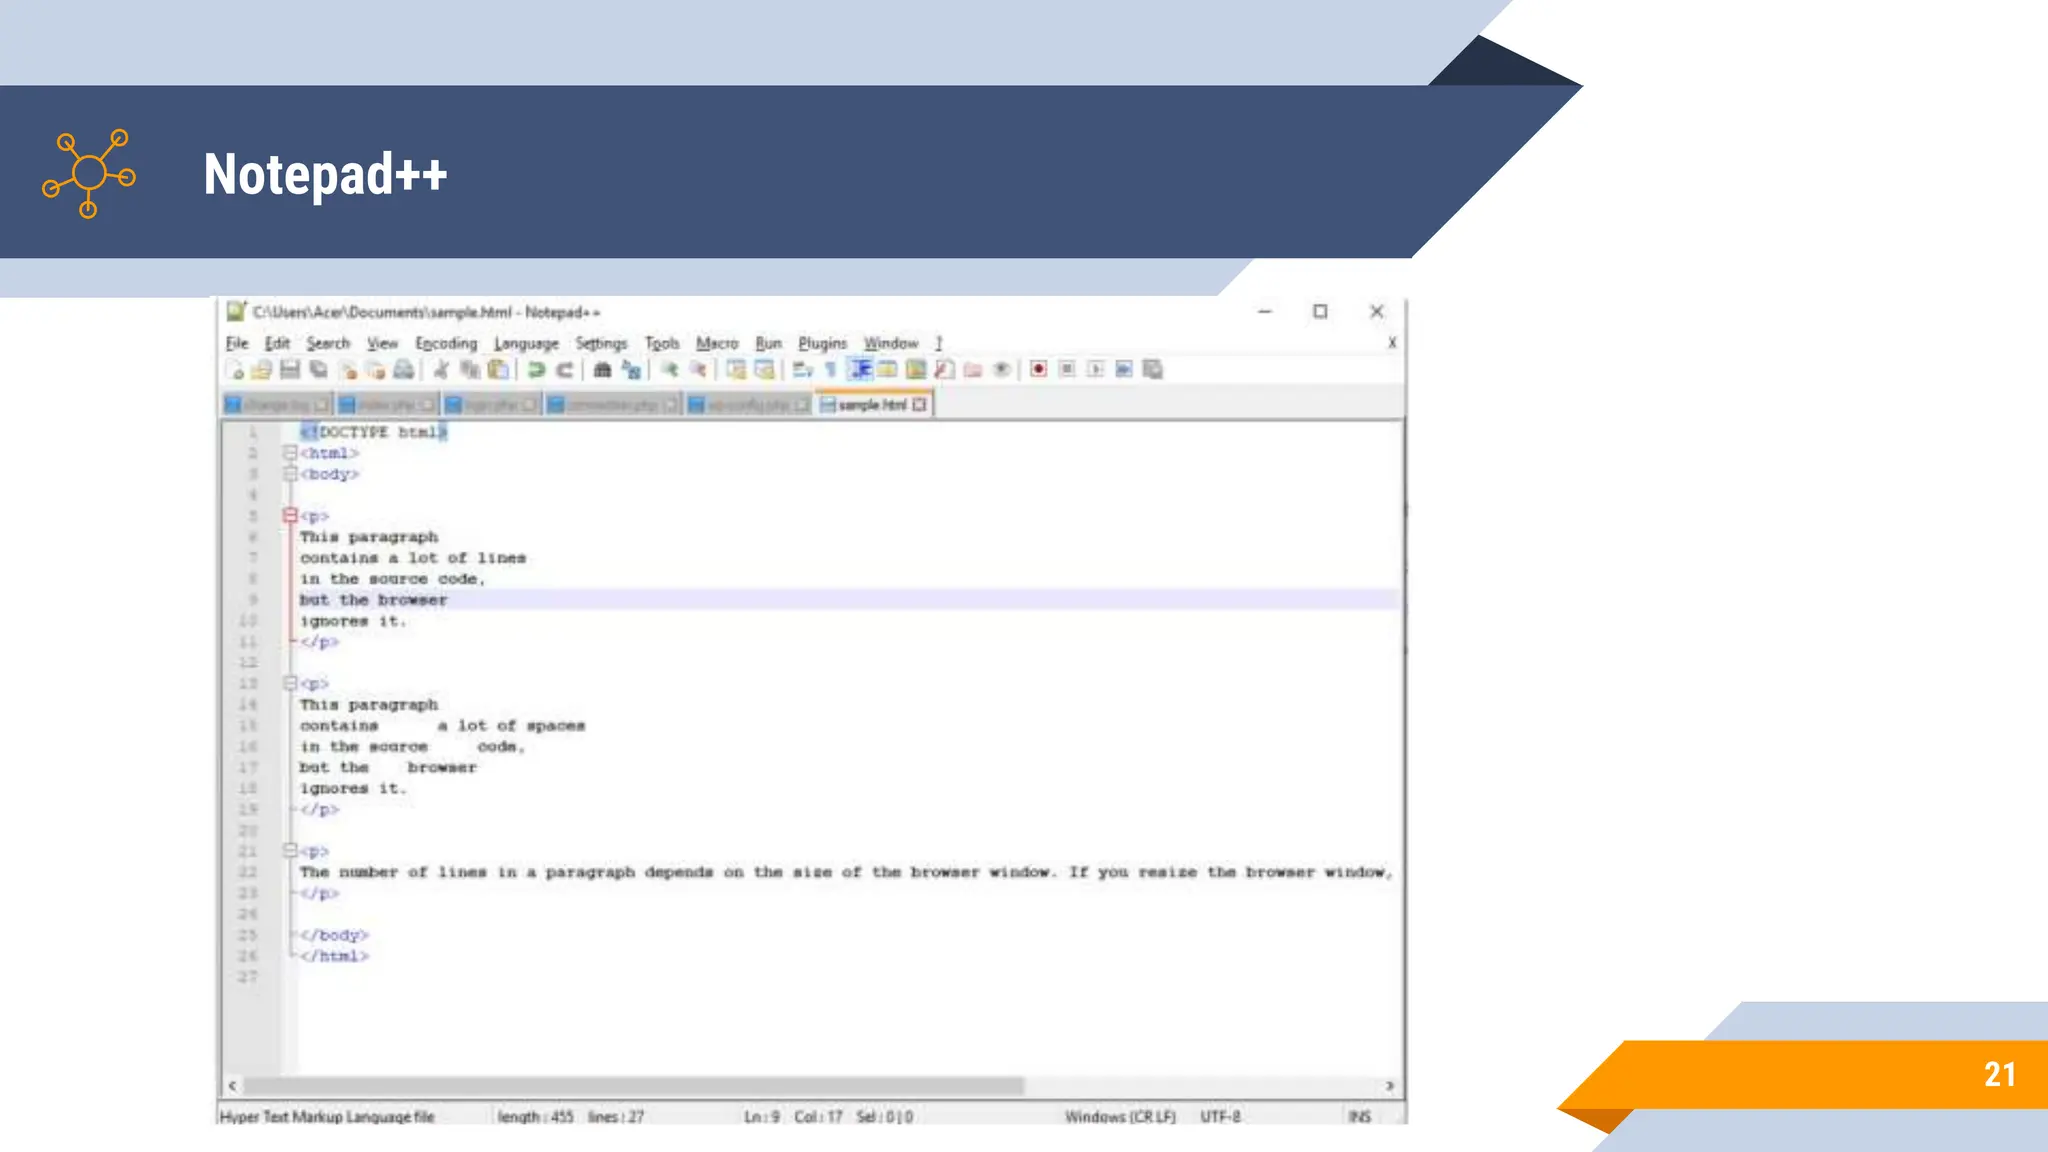Image resolution: width=2048 pixels, height=1152 pixels.
Task: Click the Print toolbar icon
Action: click(403, 370)
